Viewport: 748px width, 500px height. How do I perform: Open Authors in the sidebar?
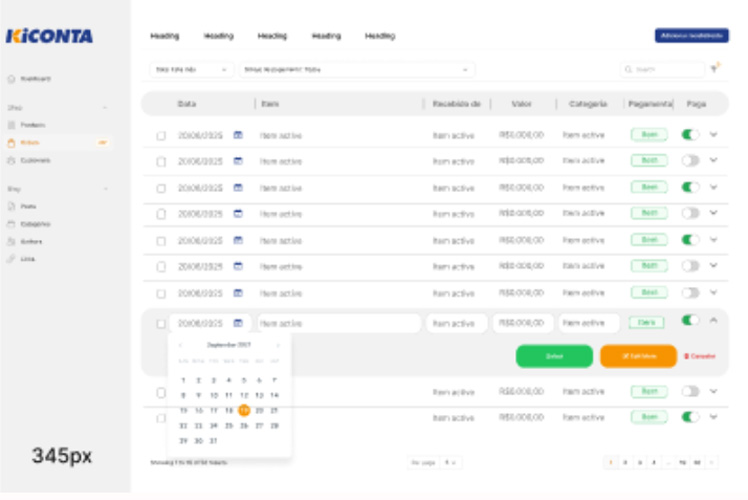(31, 241)
